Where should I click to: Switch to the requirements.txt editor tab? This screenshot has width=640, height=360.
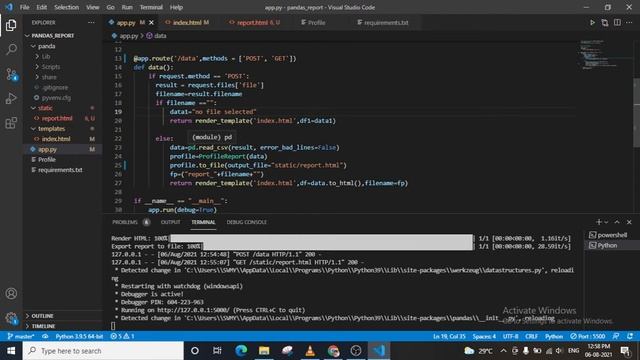(x=385, y=23)
